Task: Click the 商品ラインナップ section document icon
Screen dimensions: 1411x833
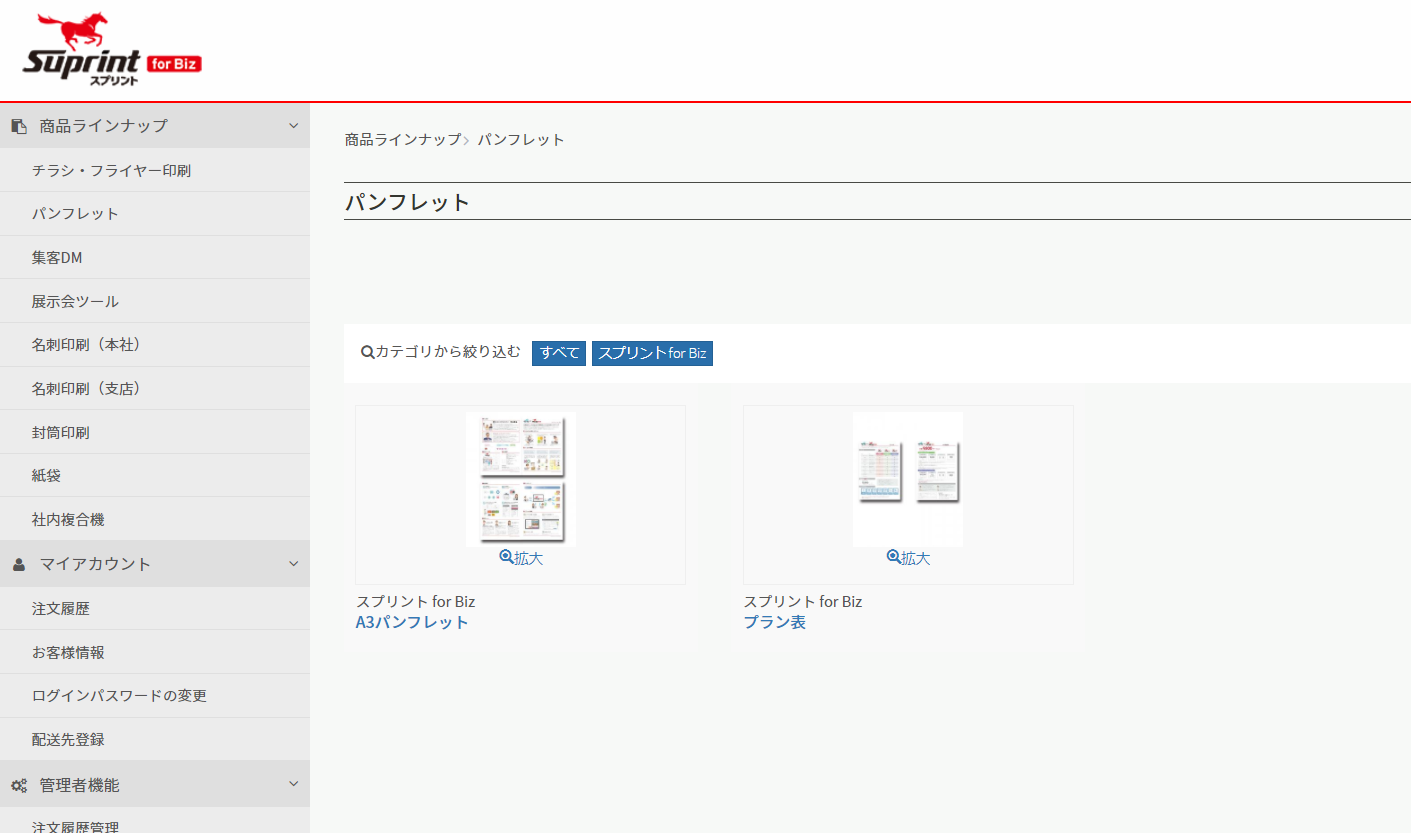Action: coord(19,126)
